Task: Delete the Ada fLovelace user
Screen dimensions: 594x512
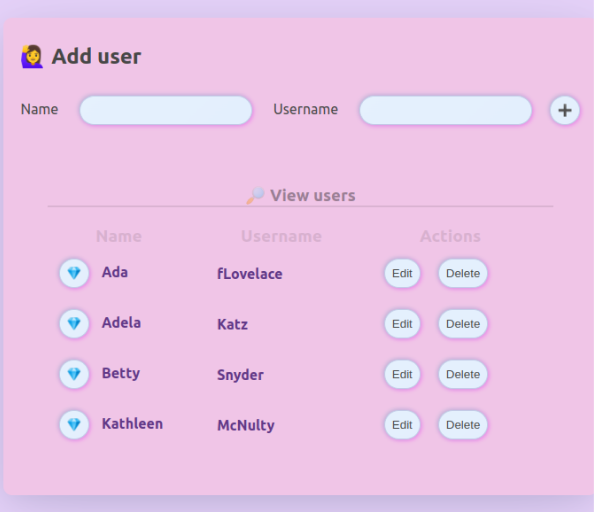Action: [x=463, y=273]
